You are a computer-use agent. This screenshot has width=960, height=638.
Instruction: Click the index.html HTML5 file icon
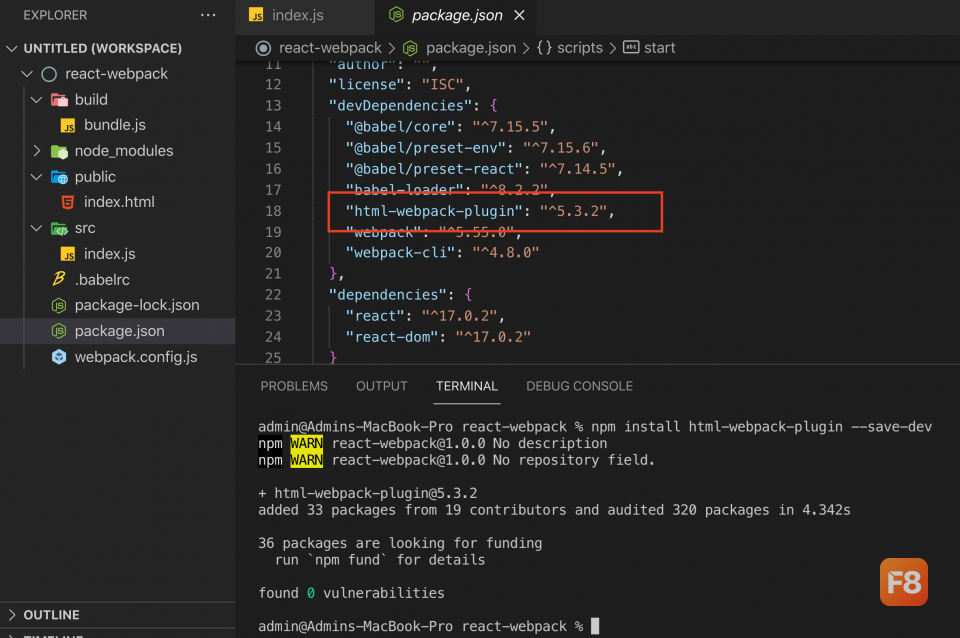point(68,202)
